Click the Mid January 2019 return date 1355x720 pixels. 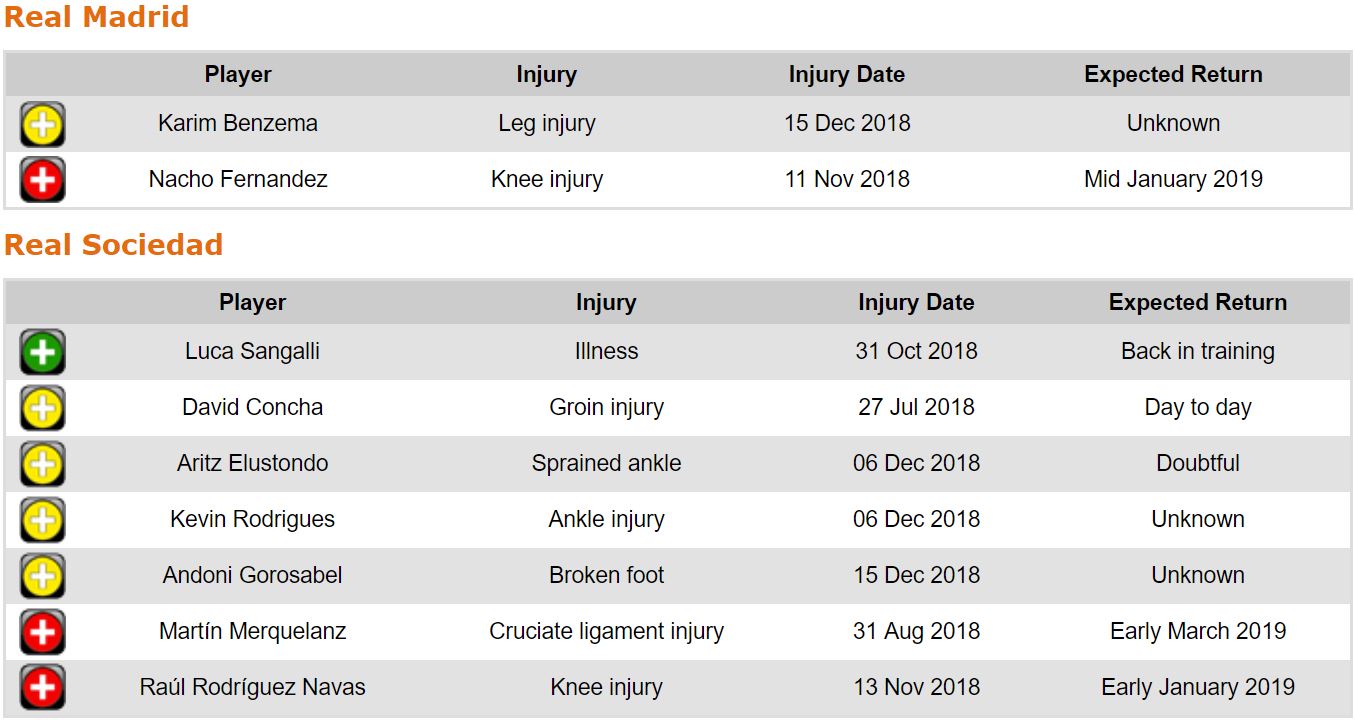[x=1173, y=180]
